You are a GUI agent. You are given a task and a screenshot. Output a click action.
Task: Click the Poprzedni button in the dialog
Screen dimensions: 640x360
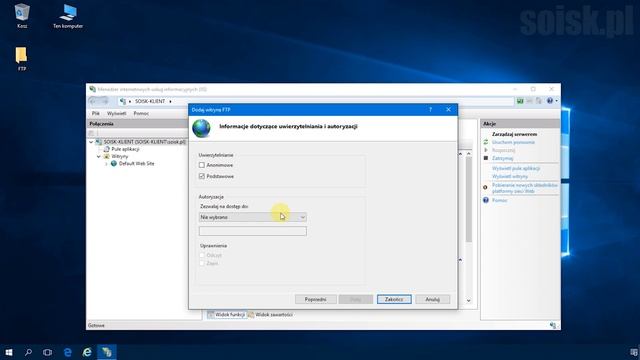pyautogui.click(x=316, y=299)
